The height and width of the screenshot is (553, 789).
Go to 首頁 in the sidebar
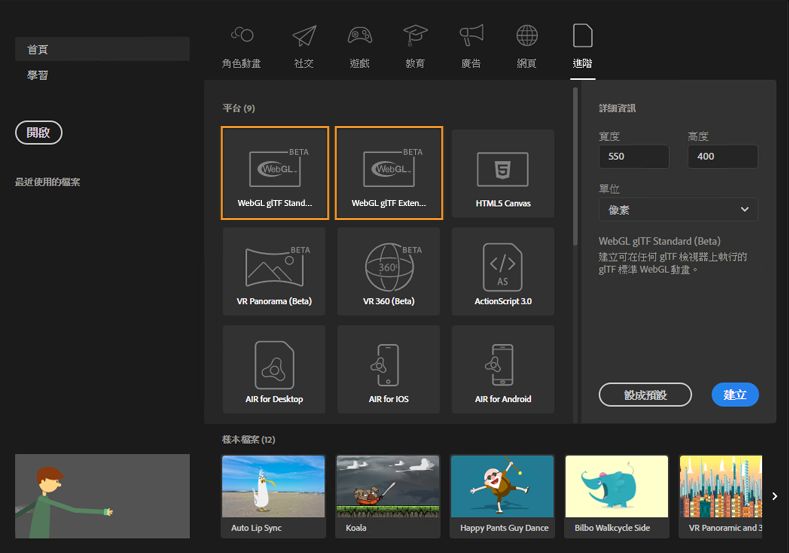pyautogui.click(x=102, y=49)
